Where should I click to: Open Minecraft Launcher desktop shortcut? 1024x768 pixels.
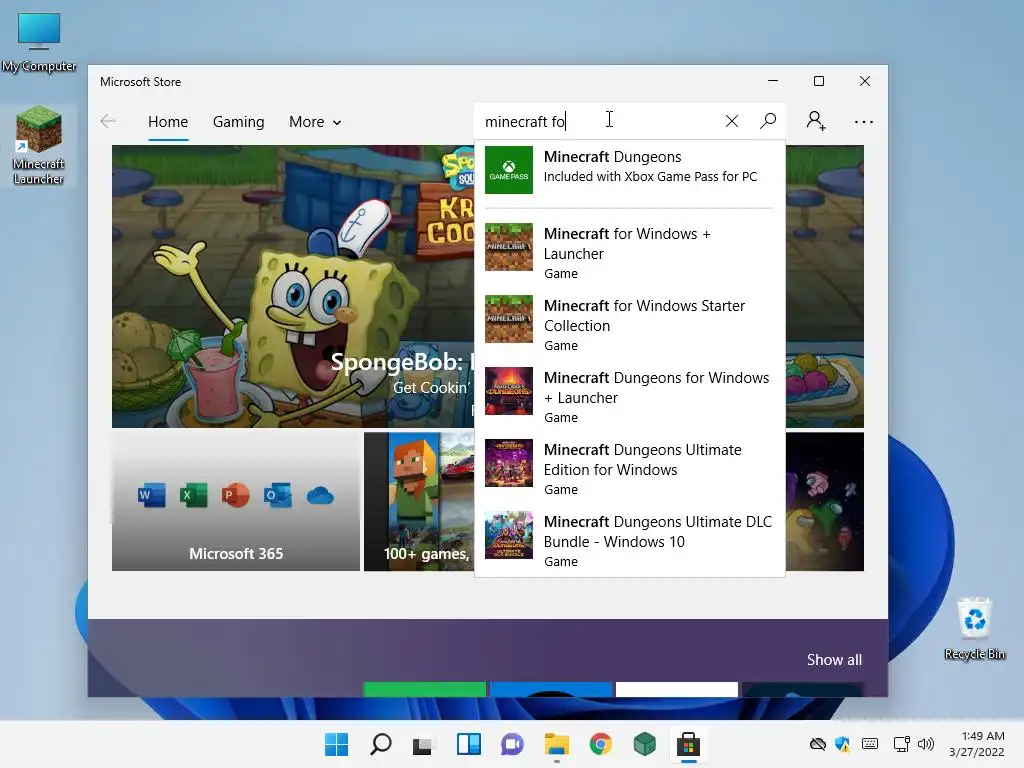pyautogui.click(x=39, y=146)
